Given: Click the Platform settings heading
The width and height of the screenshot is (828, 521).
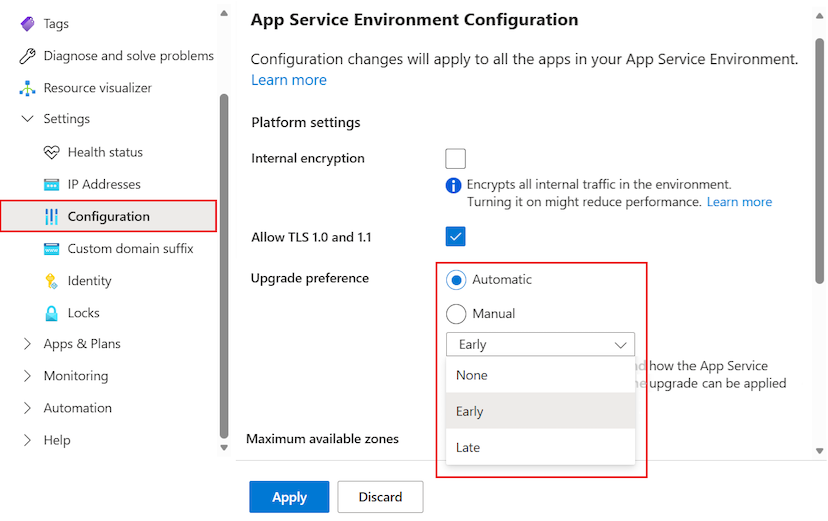Looking at the screenshot, I should tap(306, 123).
